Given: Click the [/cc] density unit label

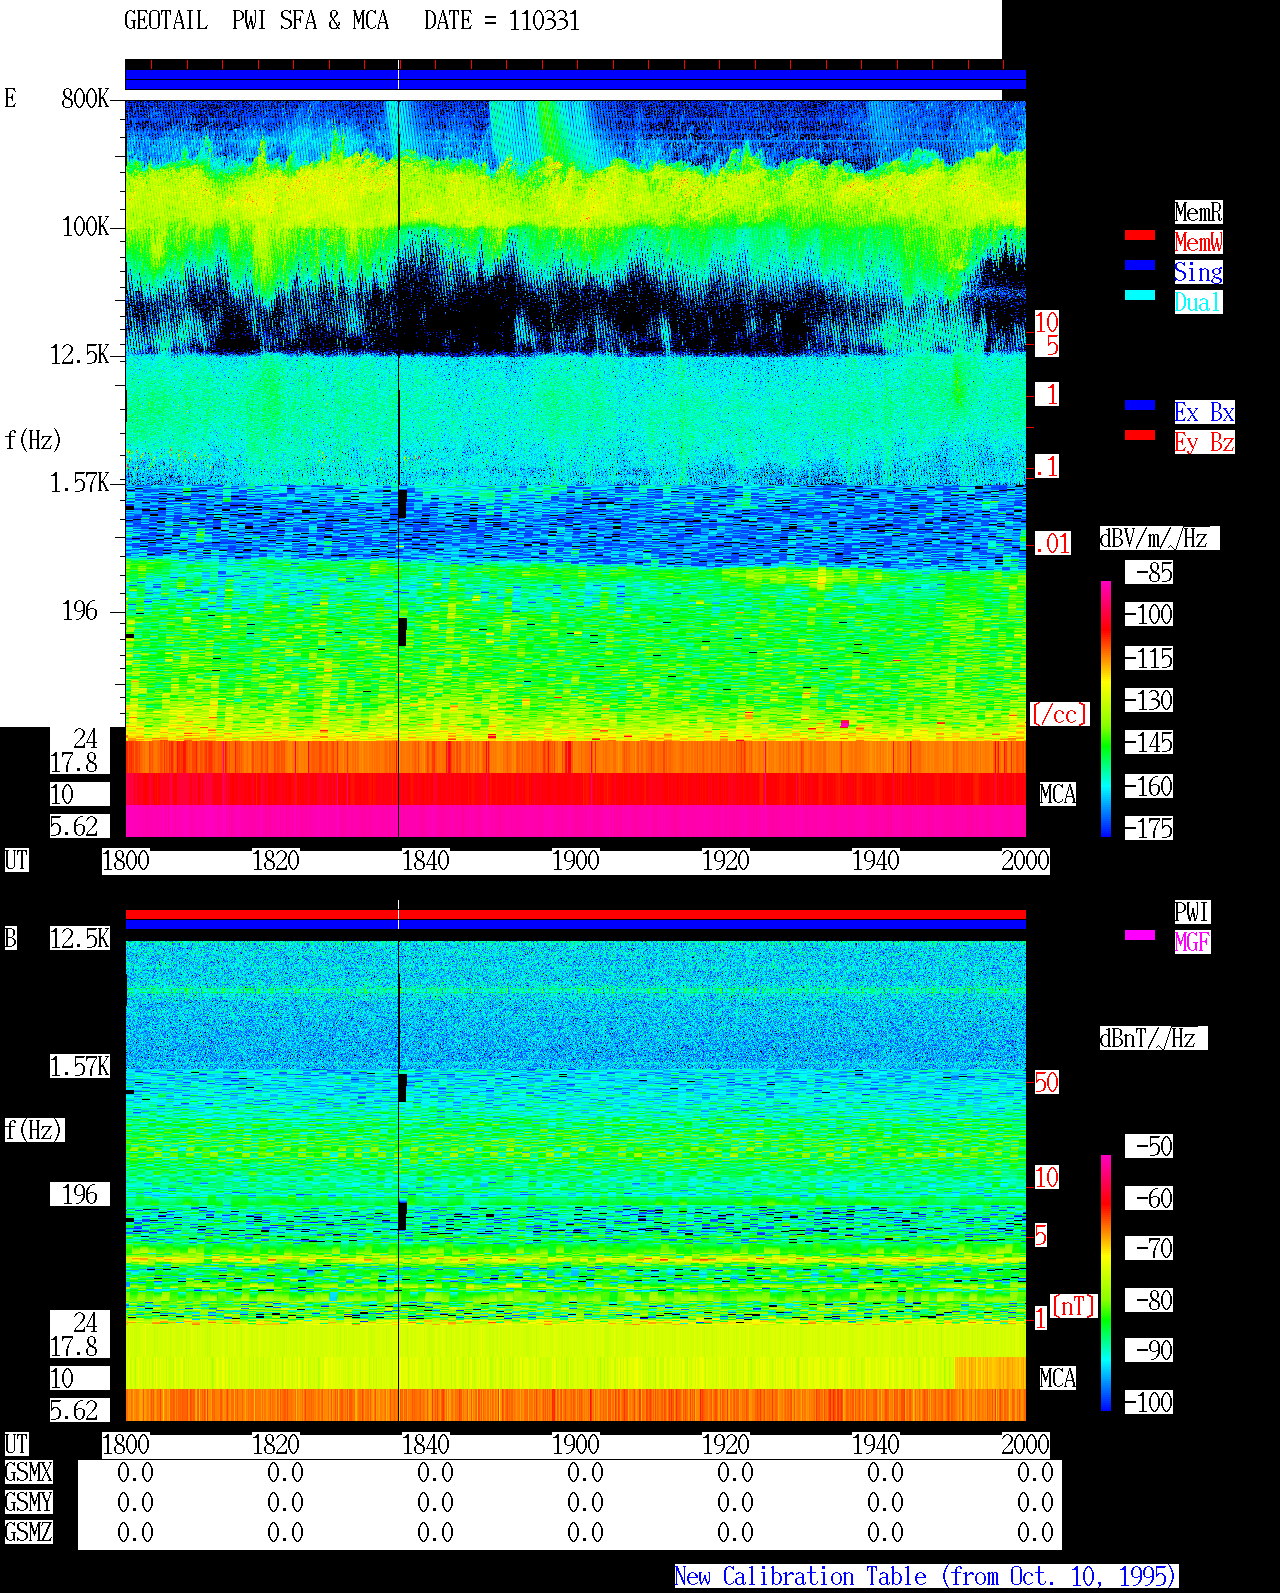Looking at the screenshot, I should coord(1059,714).
